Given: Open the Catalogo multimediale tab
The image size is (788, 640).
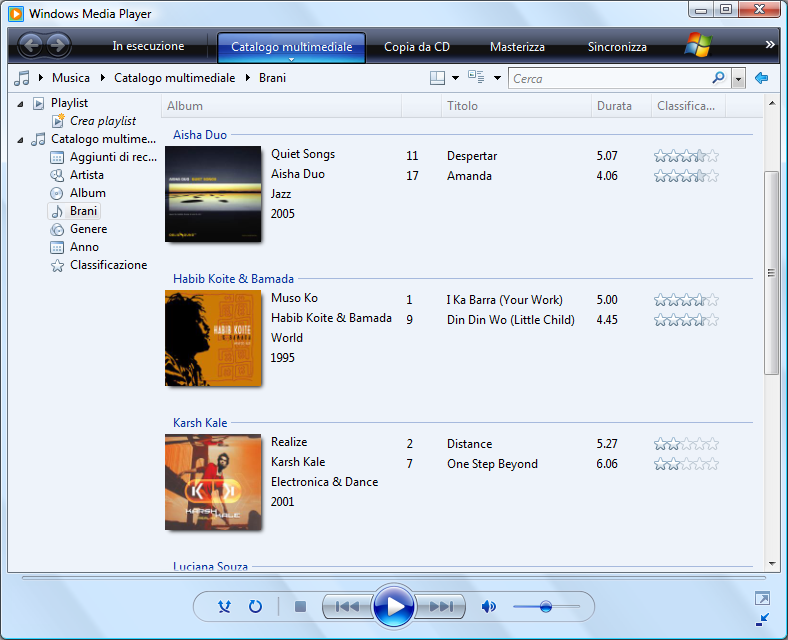Looking at the screenshot, I should [x=291, y=47].
